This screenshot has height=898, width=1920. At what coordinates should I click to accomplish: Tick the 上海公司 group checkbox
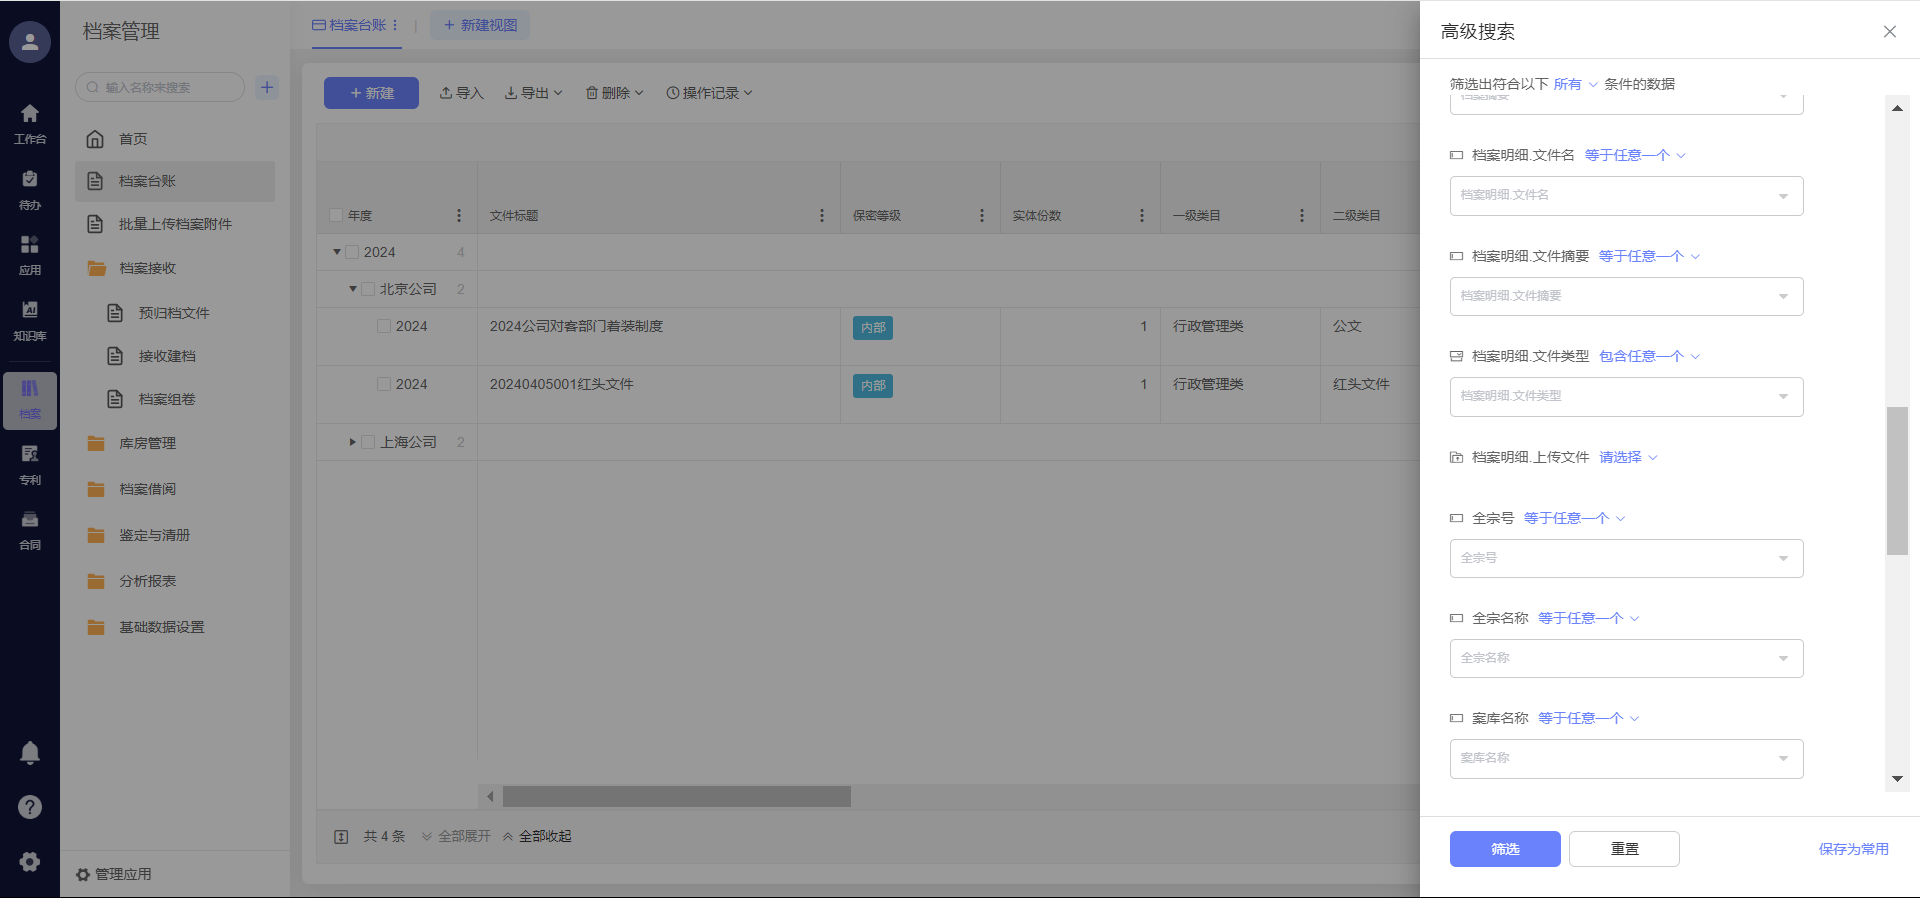[368, 442]
